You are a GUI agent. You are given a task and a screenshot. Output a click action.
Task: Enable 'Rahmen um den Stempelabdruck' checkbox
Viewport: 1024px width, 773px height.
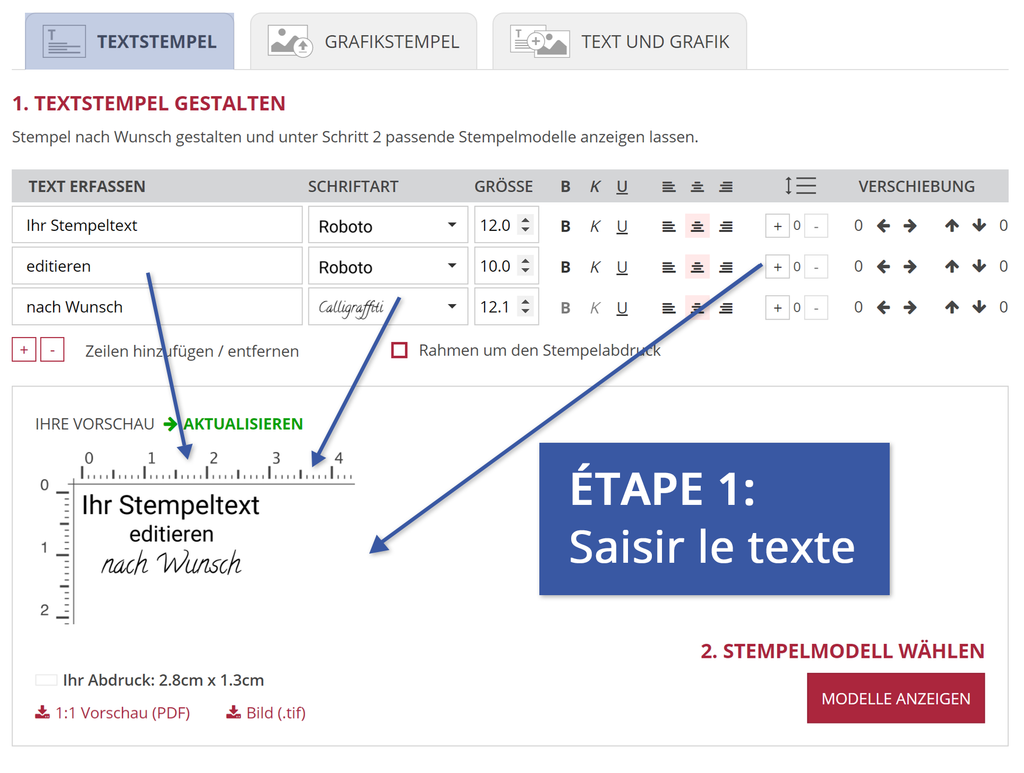[400, 351]
